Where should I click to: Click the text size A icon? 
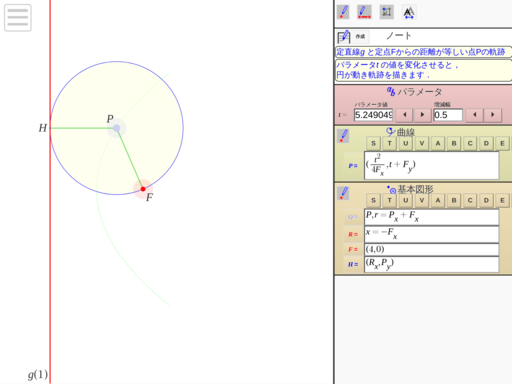[409, 12]
